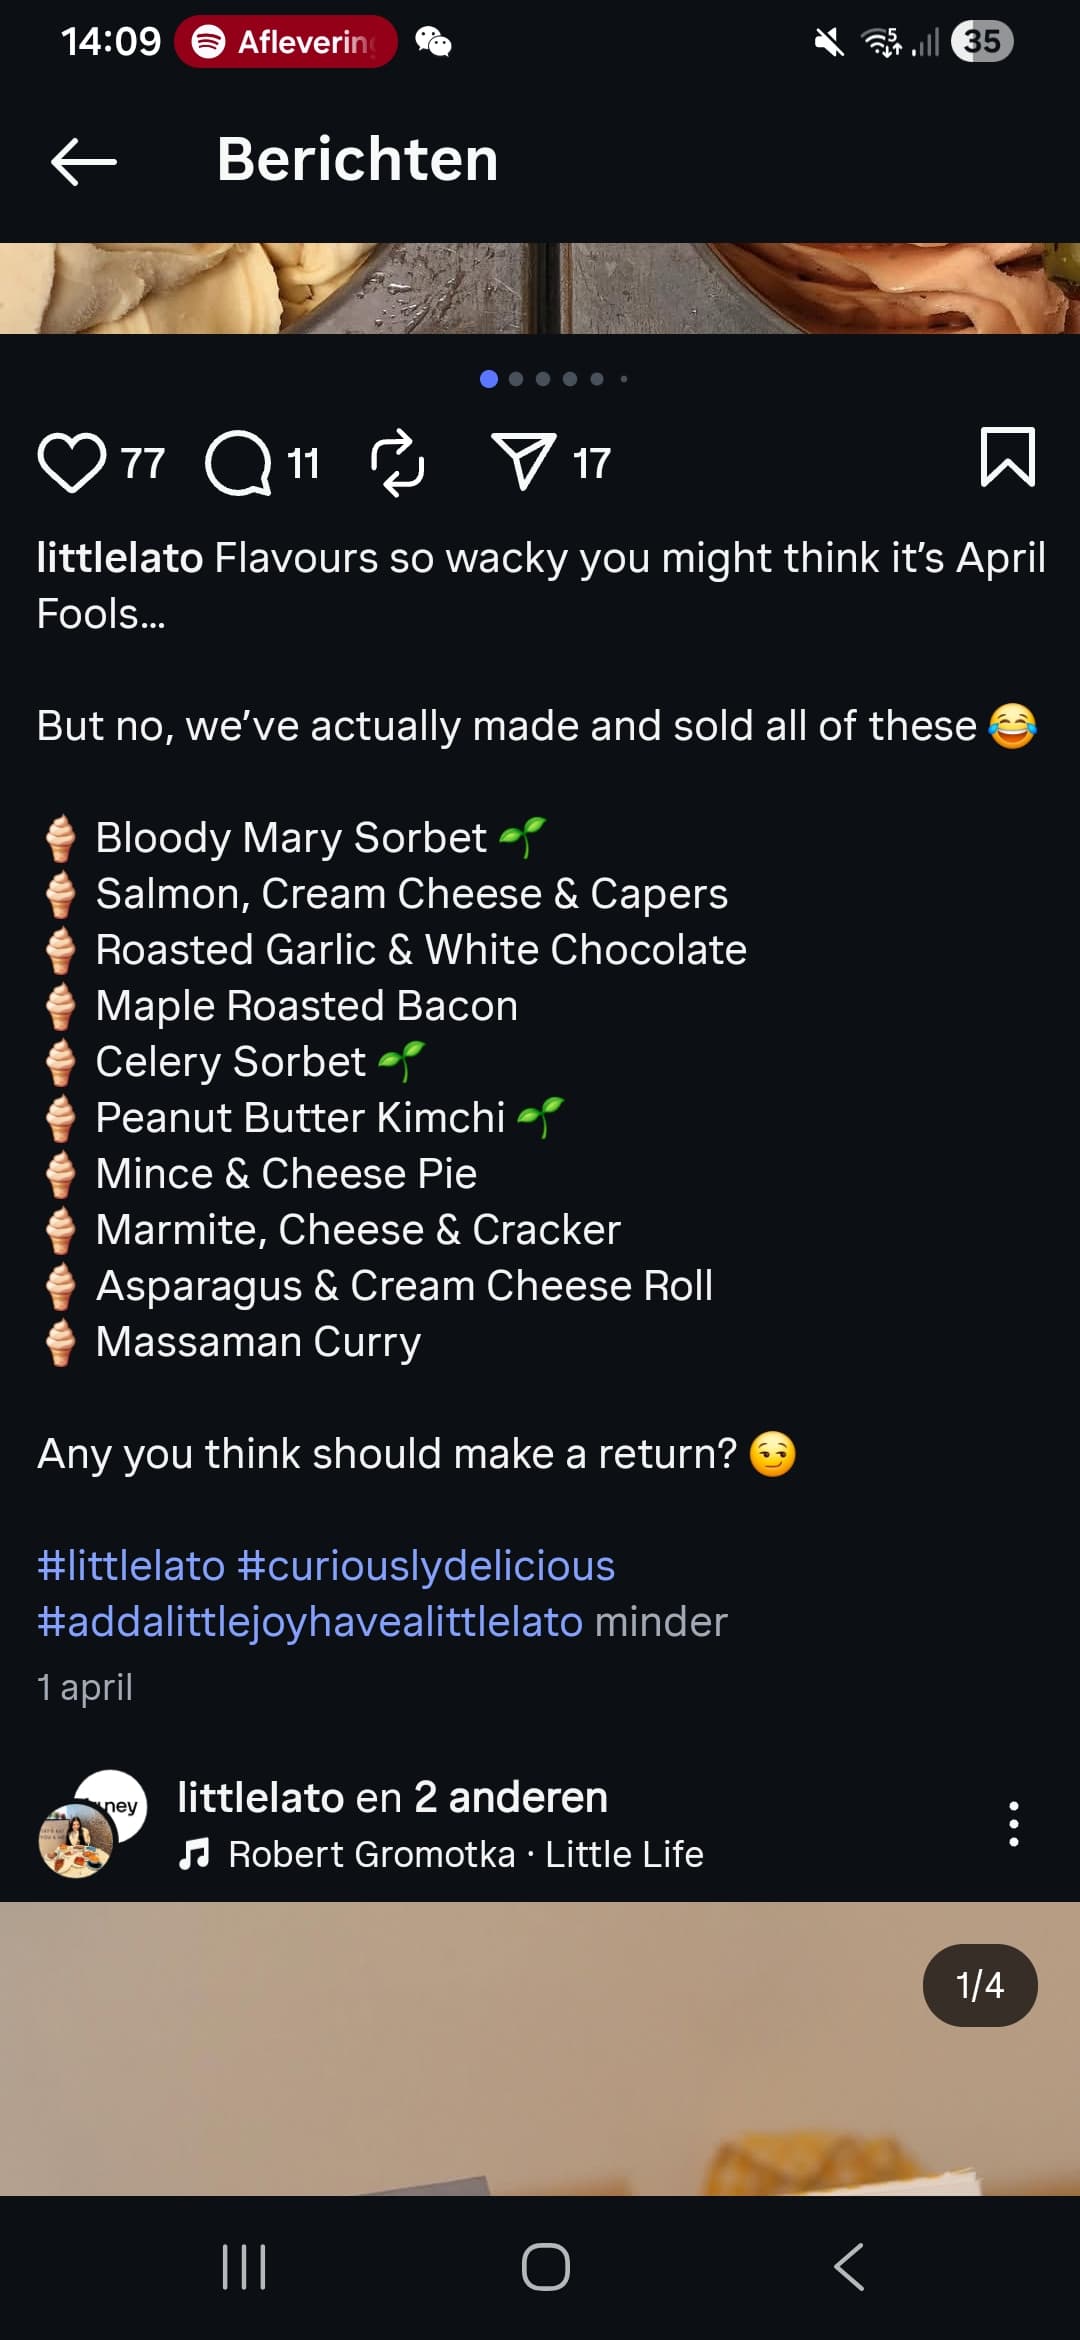Open the #littlelato hashtag
This screenshot has height=2340, width=1080.
131,1566
